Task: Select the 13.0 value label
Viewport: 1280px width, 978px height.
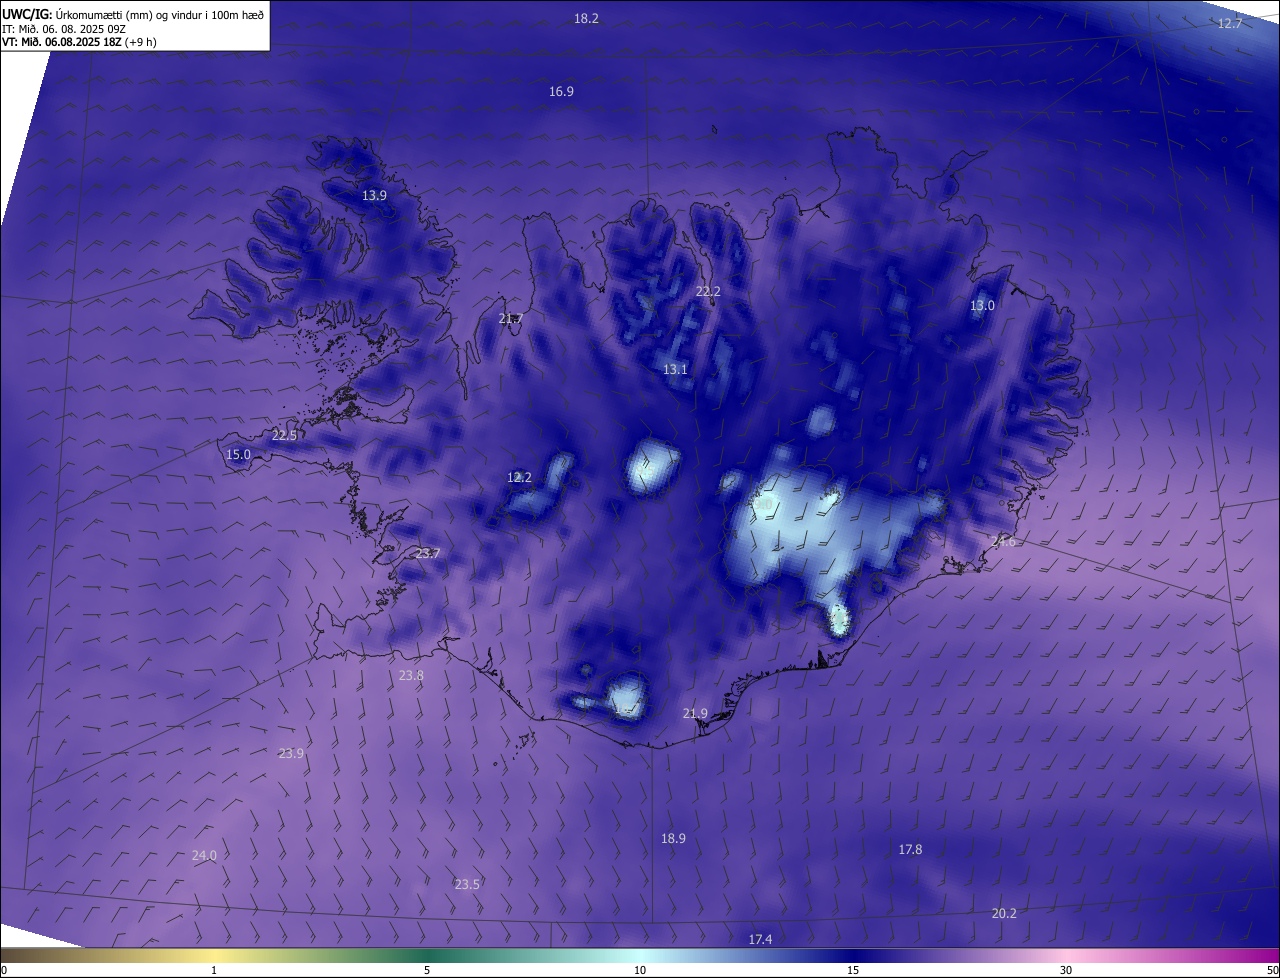Action: pyautogui.click(x=982, y=306)
